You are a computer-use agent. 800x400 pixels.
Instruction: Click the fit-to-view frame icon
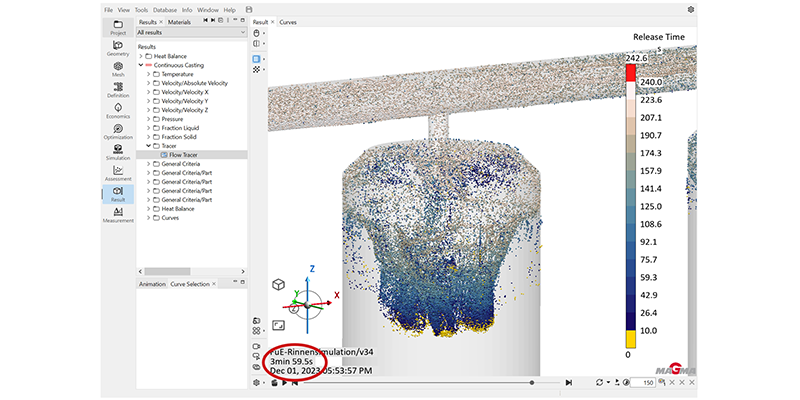click(277, 325)
